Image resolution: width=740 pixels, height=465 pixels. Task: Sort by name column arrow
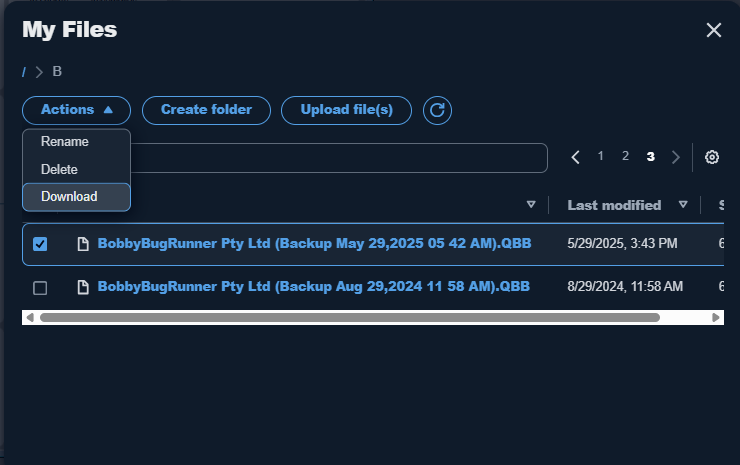coord(531,204)
